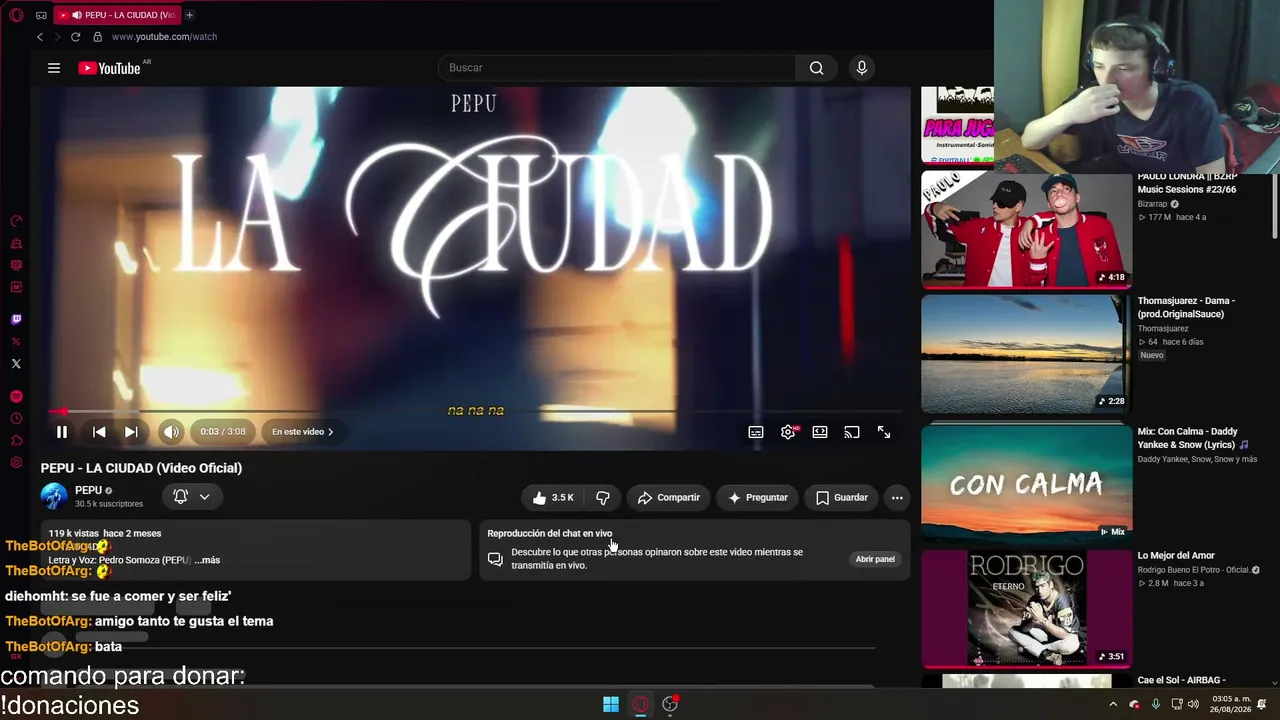Viewport: 1280px width, 720px height.
Task: Open GX Corner gamepad icon
Action: tap(41, 15)
